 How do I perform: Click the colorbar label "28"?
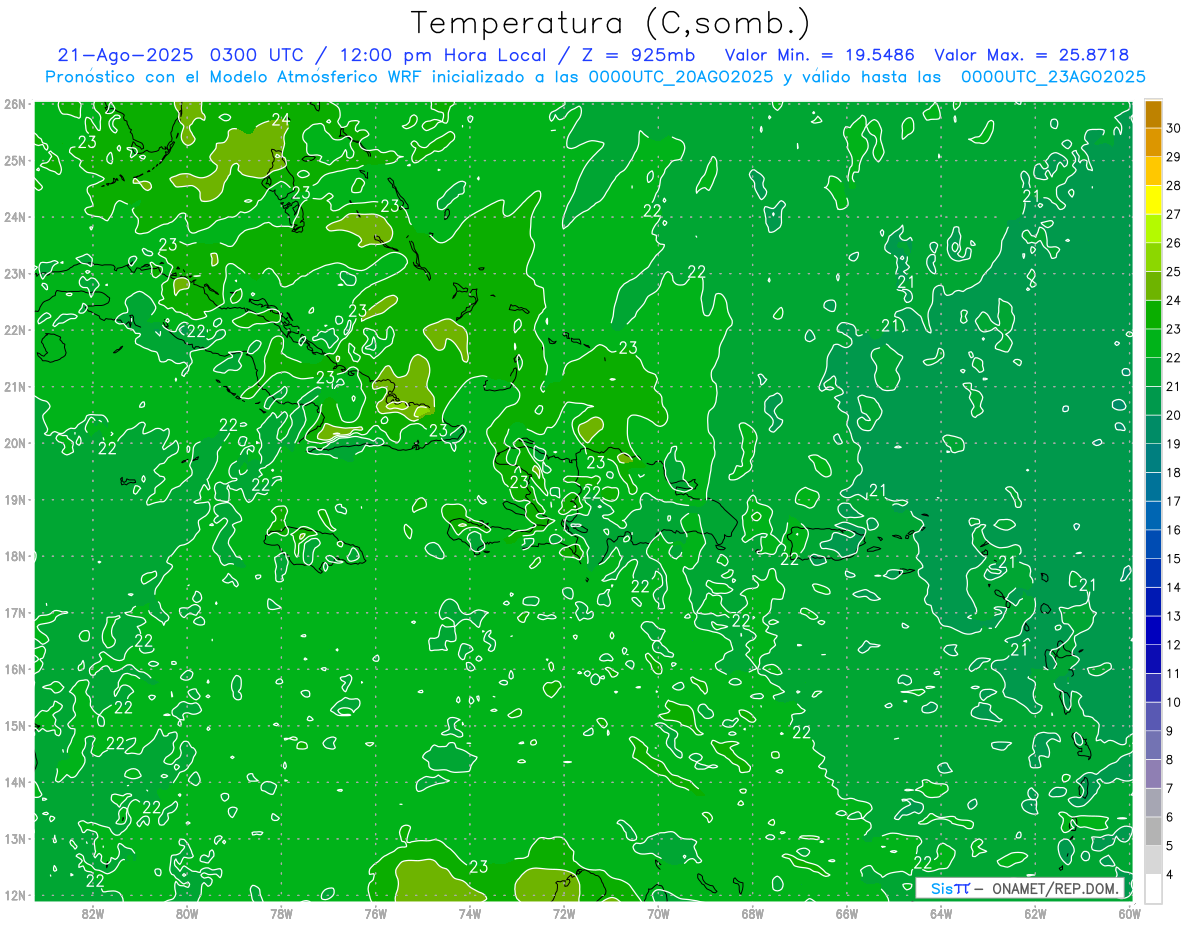tap(1173, 185)
